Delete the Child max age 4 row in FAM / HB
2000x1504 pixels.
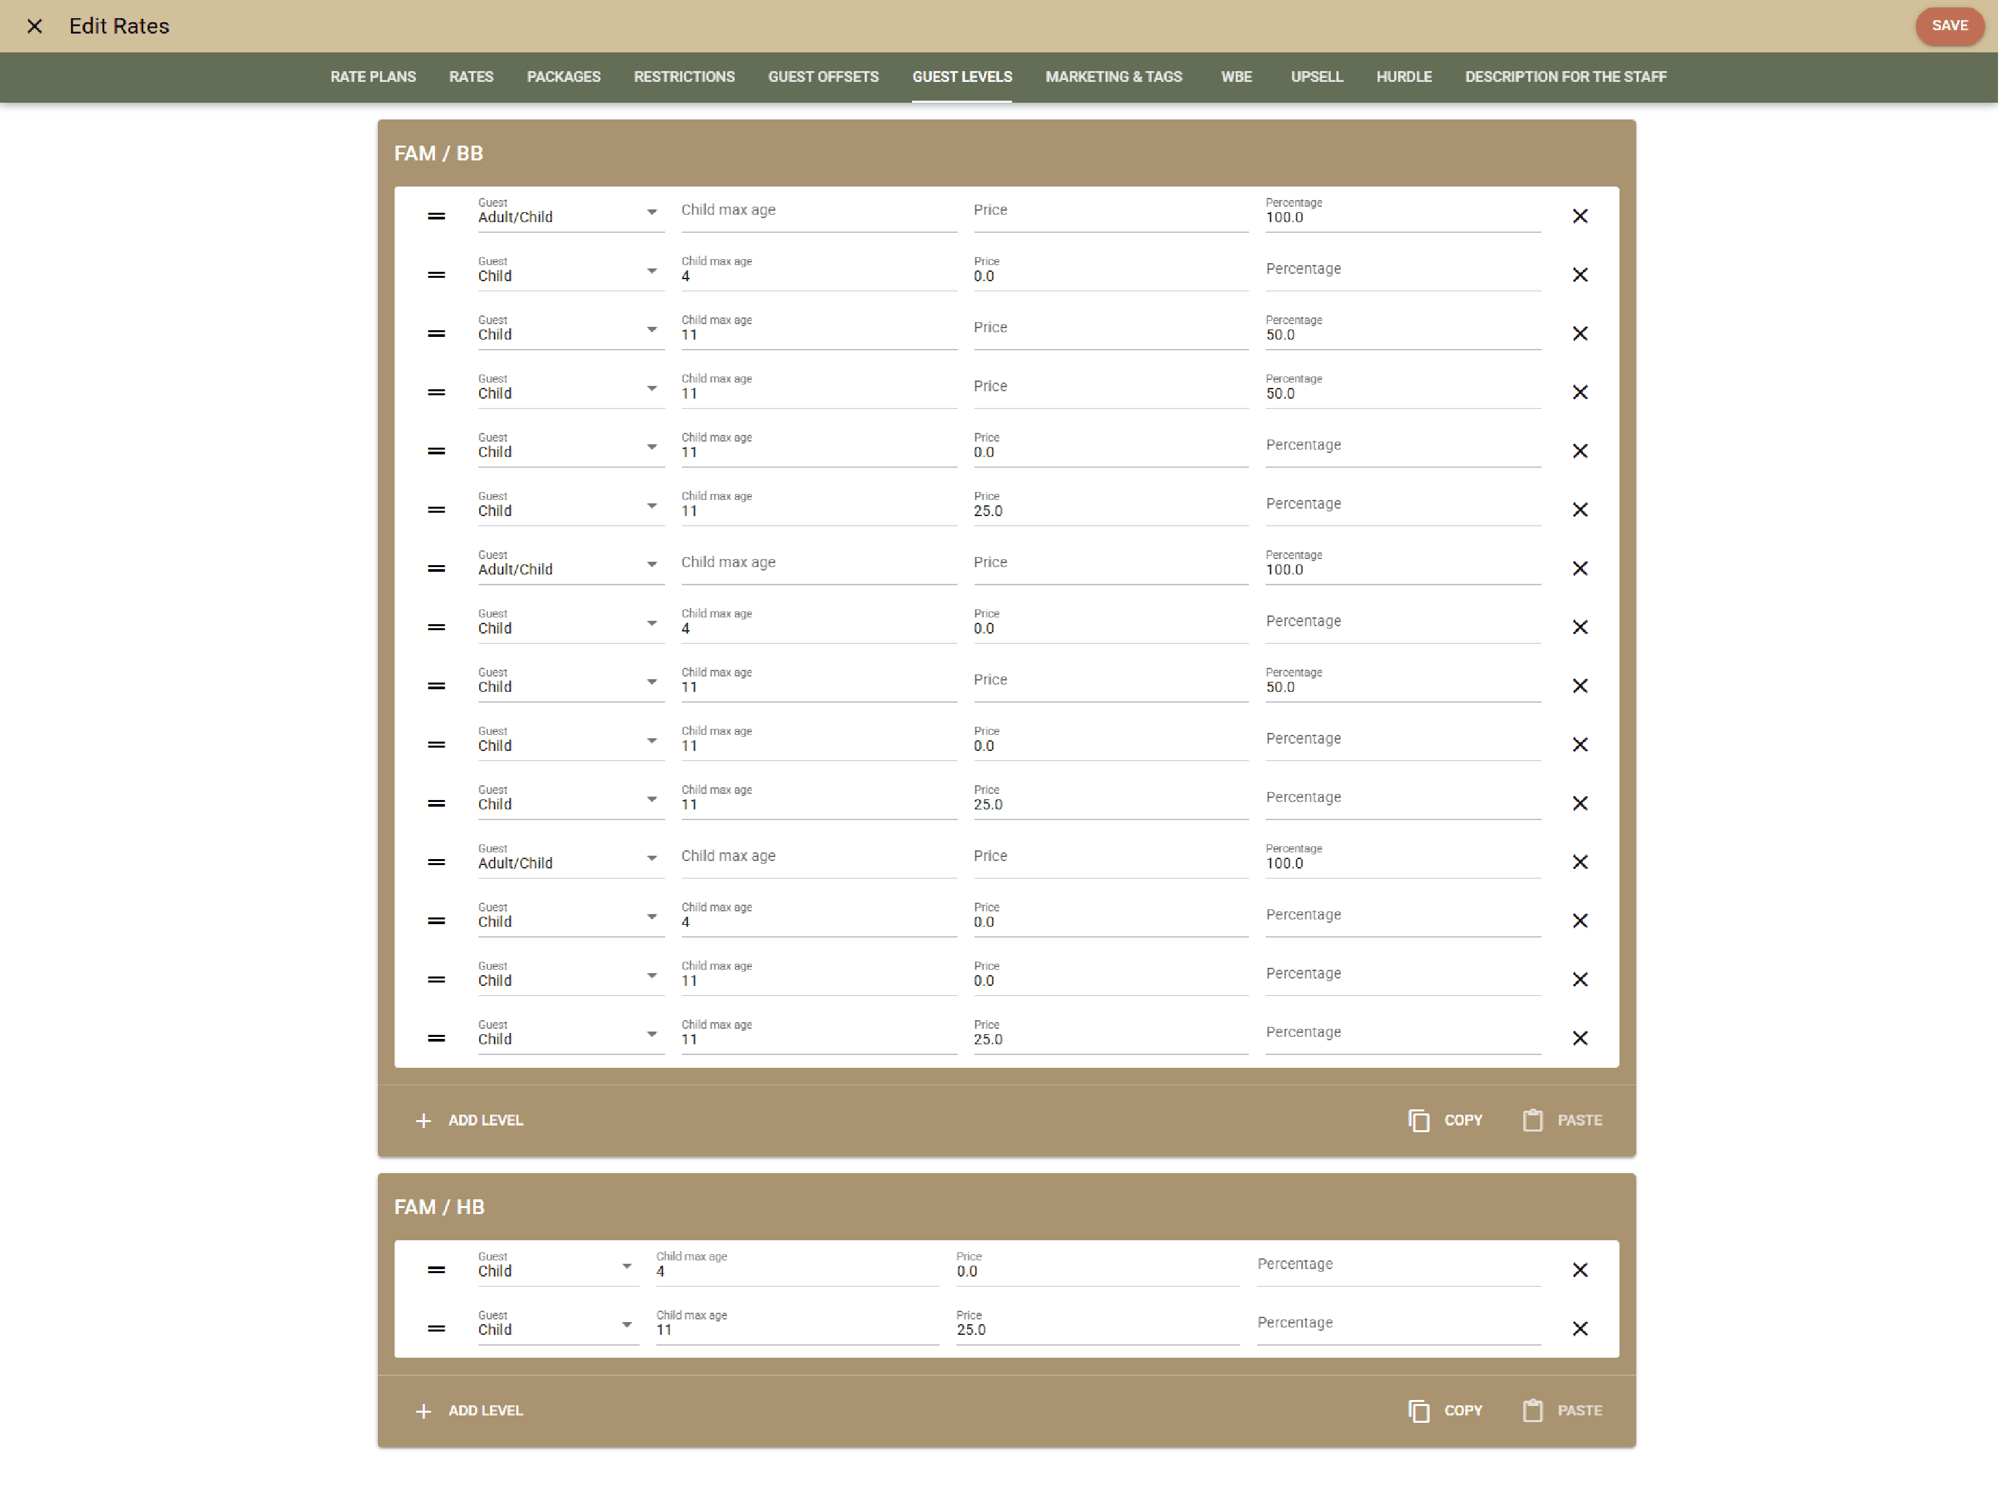tap(1581, 1270)
